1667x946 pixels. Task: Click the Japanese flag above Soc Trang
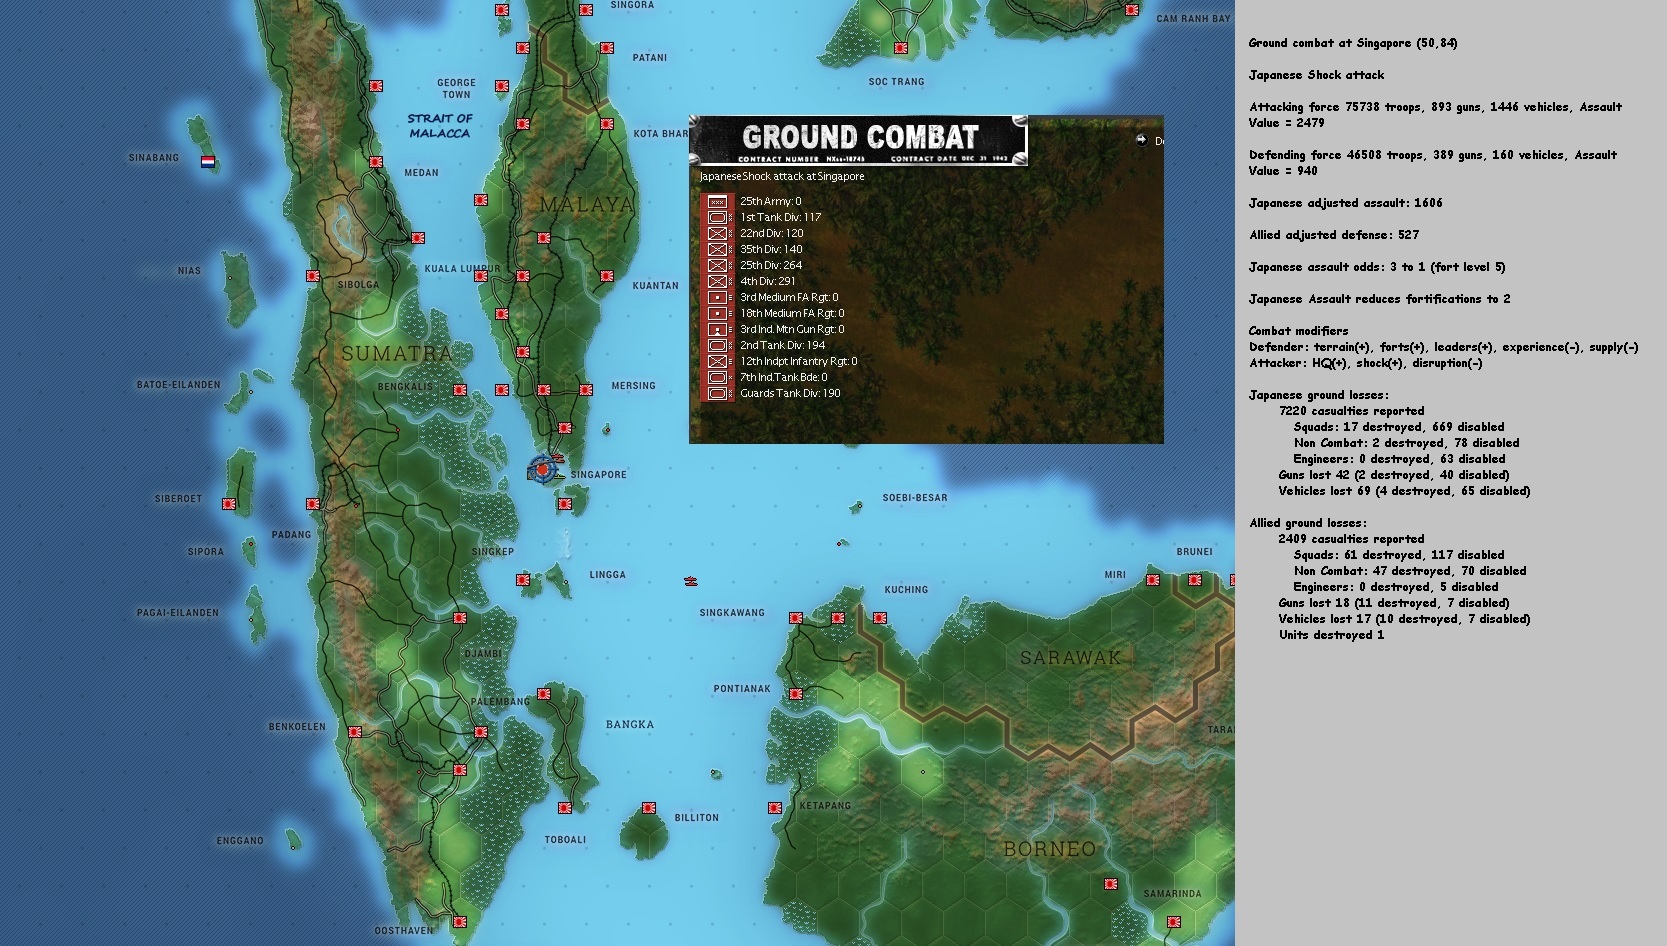(x=901, y=48)
